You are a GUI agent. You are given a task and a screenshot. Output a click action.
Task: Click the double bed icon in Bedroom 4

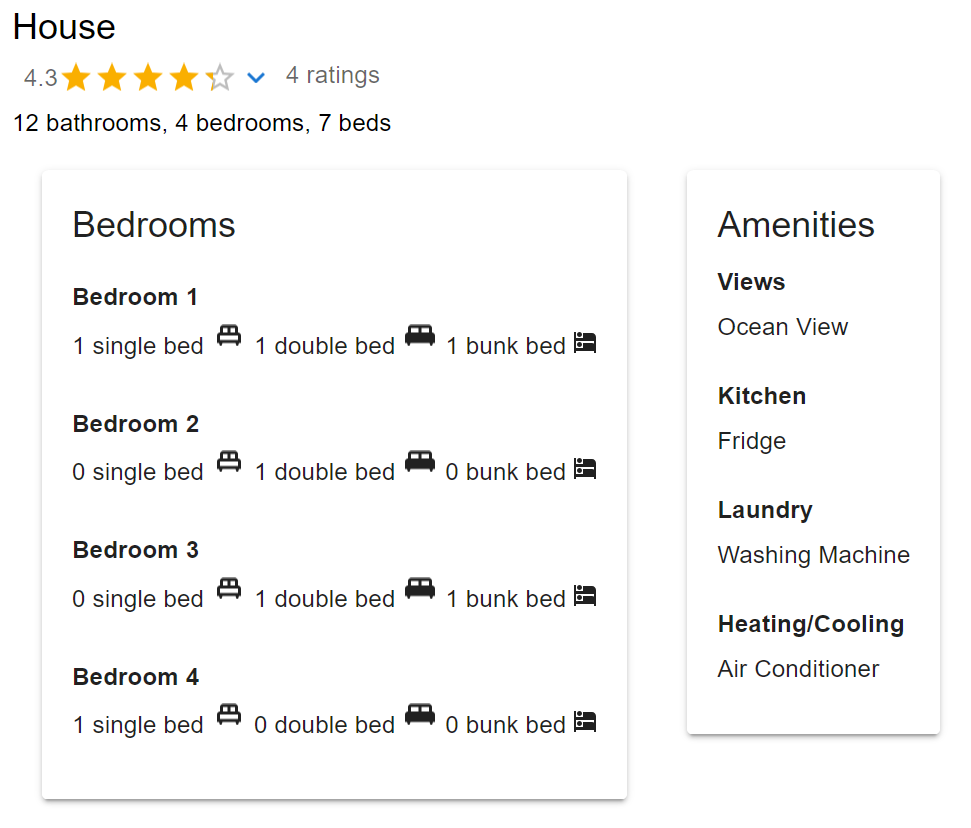420,714
